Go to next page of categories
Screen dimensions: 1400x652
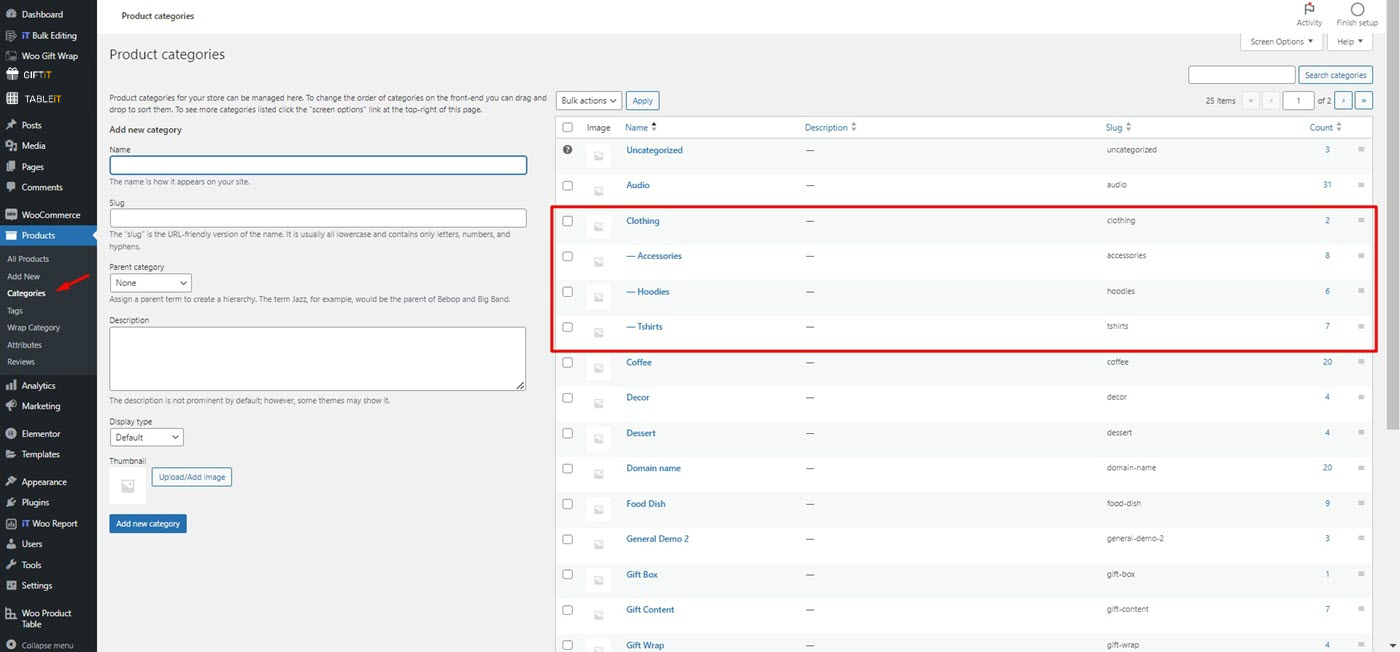tap(1344, 100)
